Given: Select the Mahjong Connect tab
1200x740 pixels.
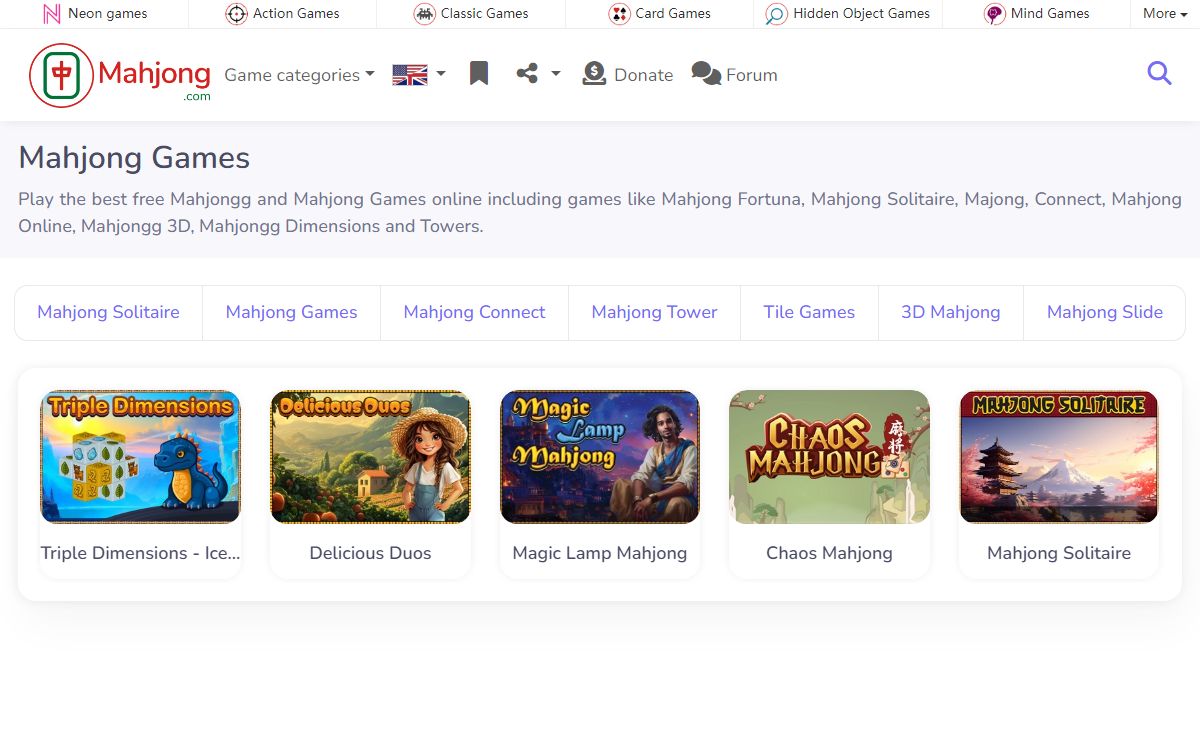Looking at the screenshot, I should [x=474, y=312].
